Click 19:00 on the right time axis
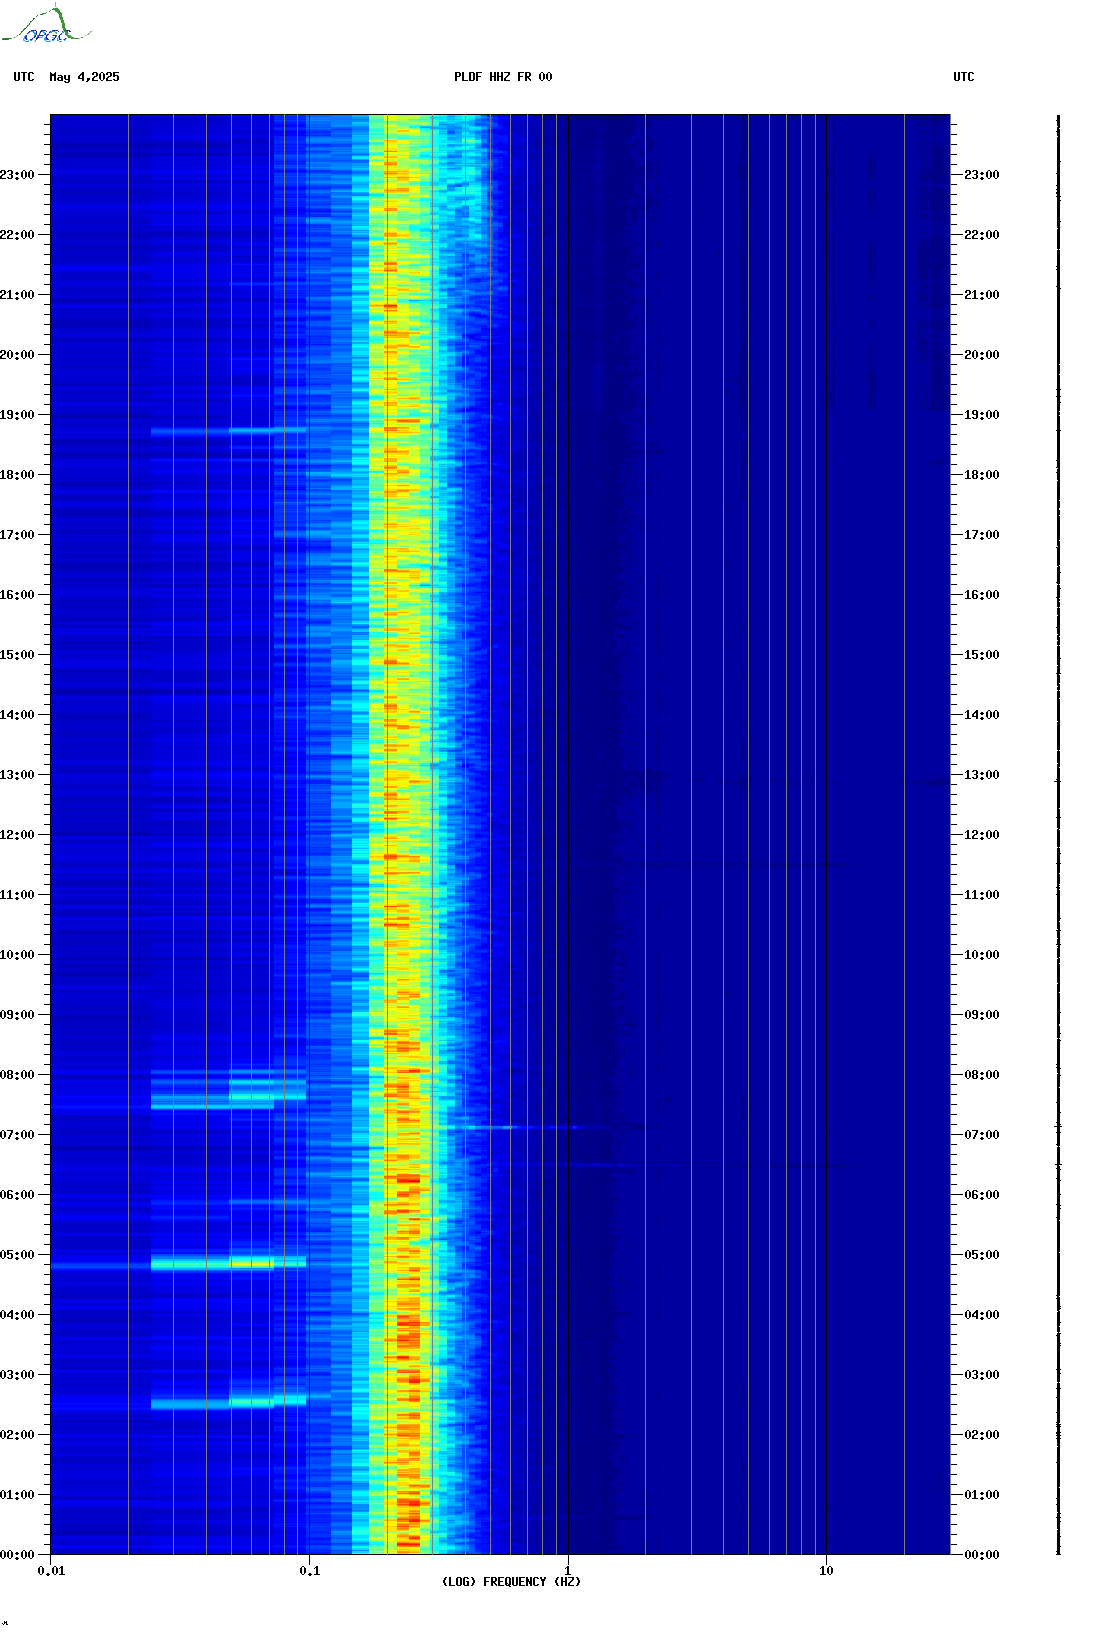 pos(982,415)
